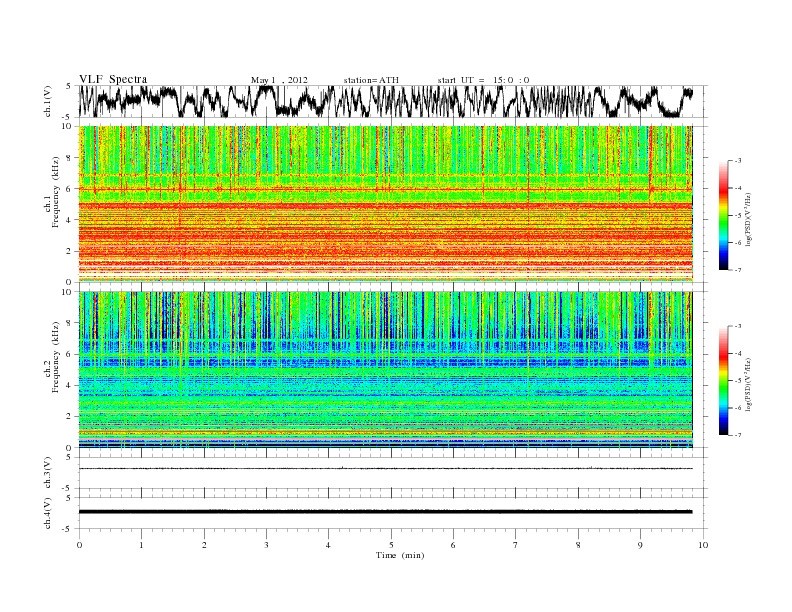Image resolution: width=792 pixels, height=612 pixels.
Task: Click time axis tick label "10"
Action: pos(703,545)
